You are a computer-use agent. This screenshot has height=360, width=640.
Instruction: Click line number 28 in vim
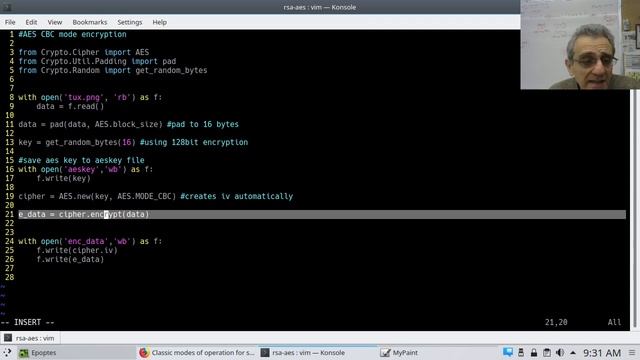(x=9, y=277)
